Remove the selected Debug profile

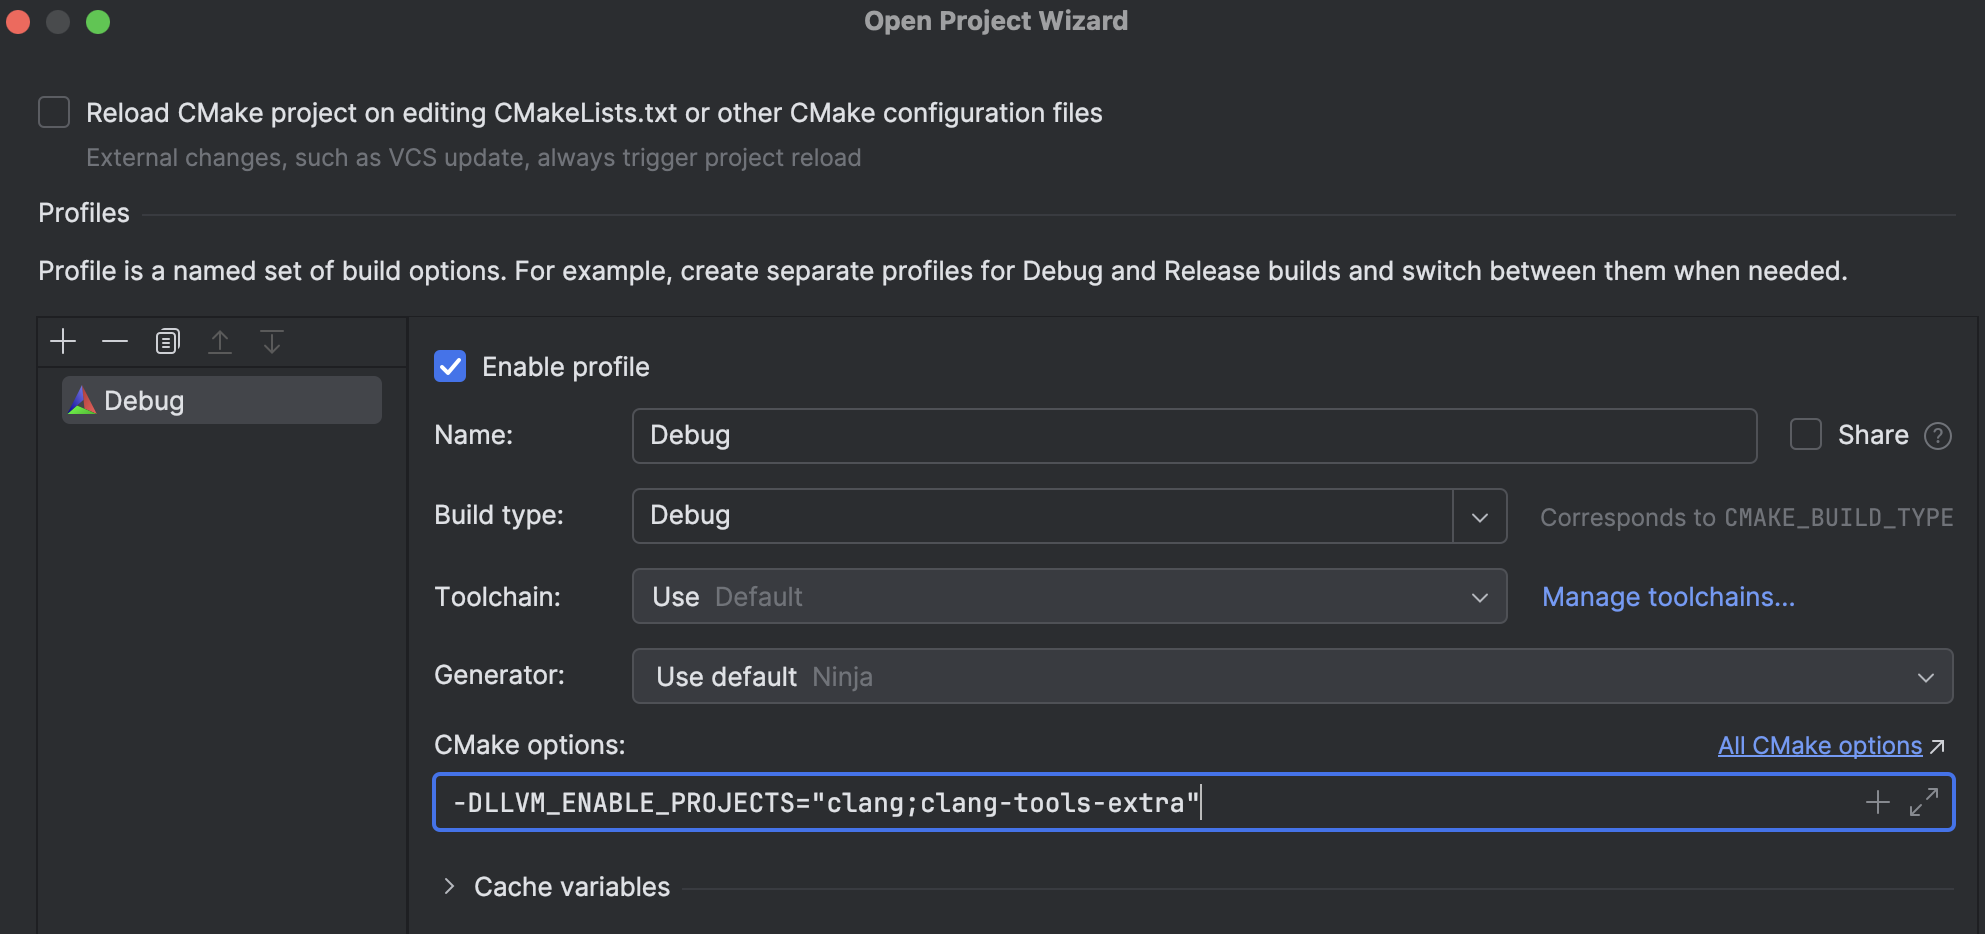115,341
